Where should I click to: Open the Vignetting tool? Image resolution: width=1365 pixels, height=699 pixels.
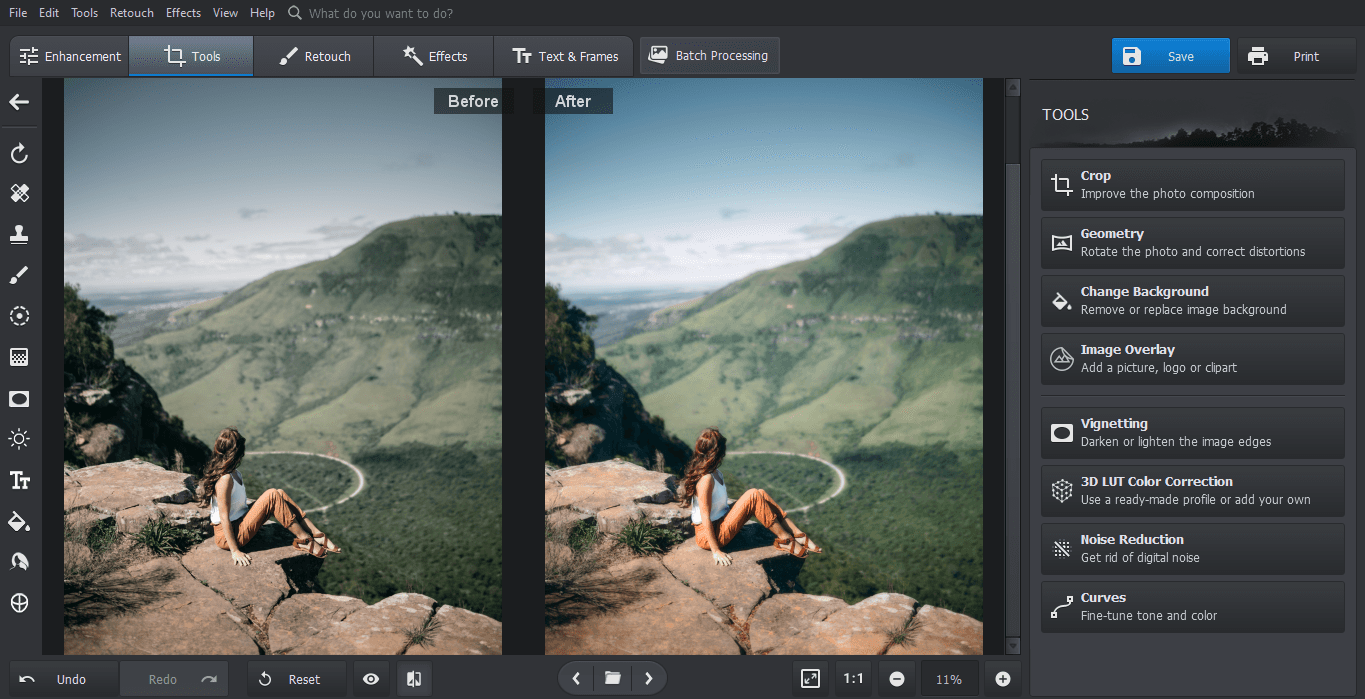[1193, 433]
